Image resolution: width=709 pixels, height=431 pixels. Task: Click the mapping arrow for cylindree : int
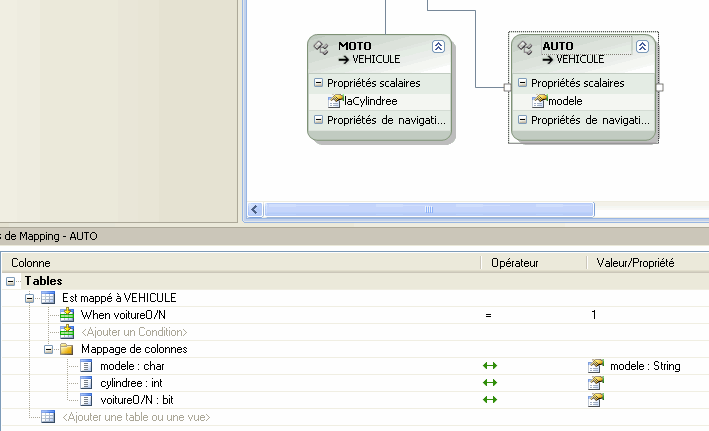(x=490, y=383)
